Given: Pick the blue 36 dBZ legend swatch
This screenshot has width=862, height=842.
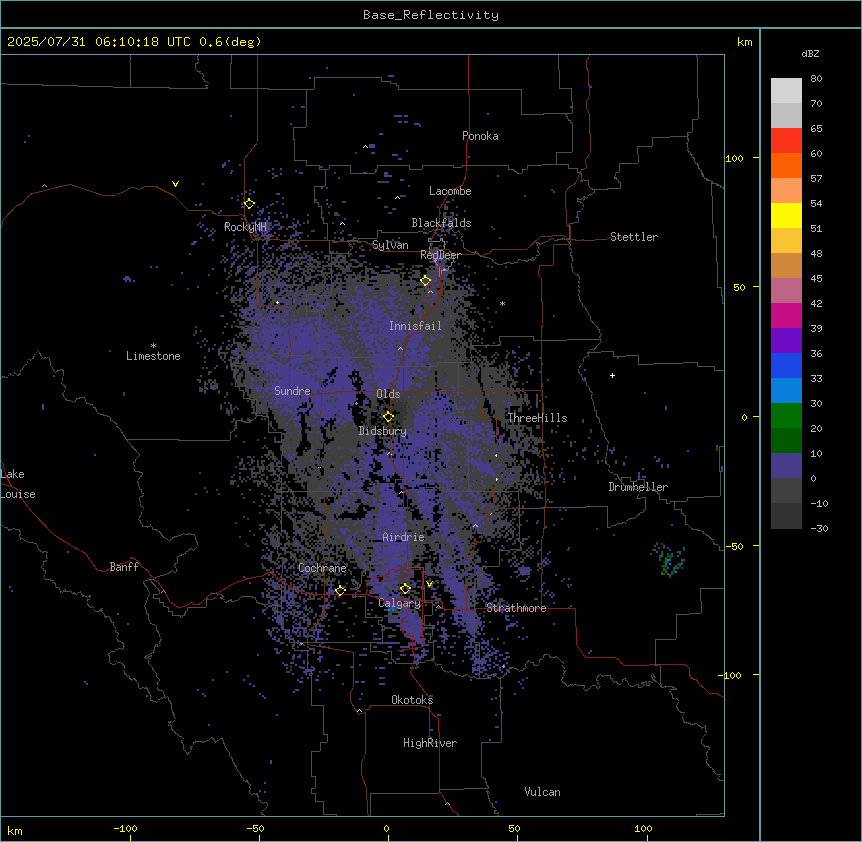Looking at the screenshot, I should (x=786, y=365).
